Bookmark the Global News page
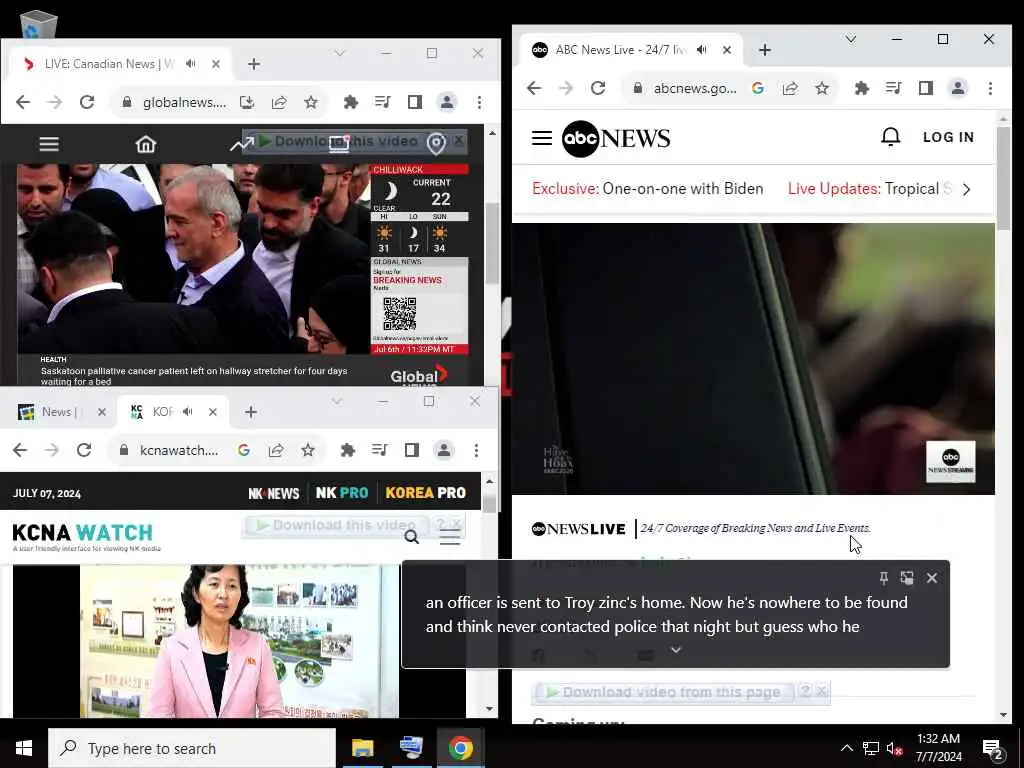Image resolution: width=1024 pixels, height=768 pixels. (x=311, y=102)
